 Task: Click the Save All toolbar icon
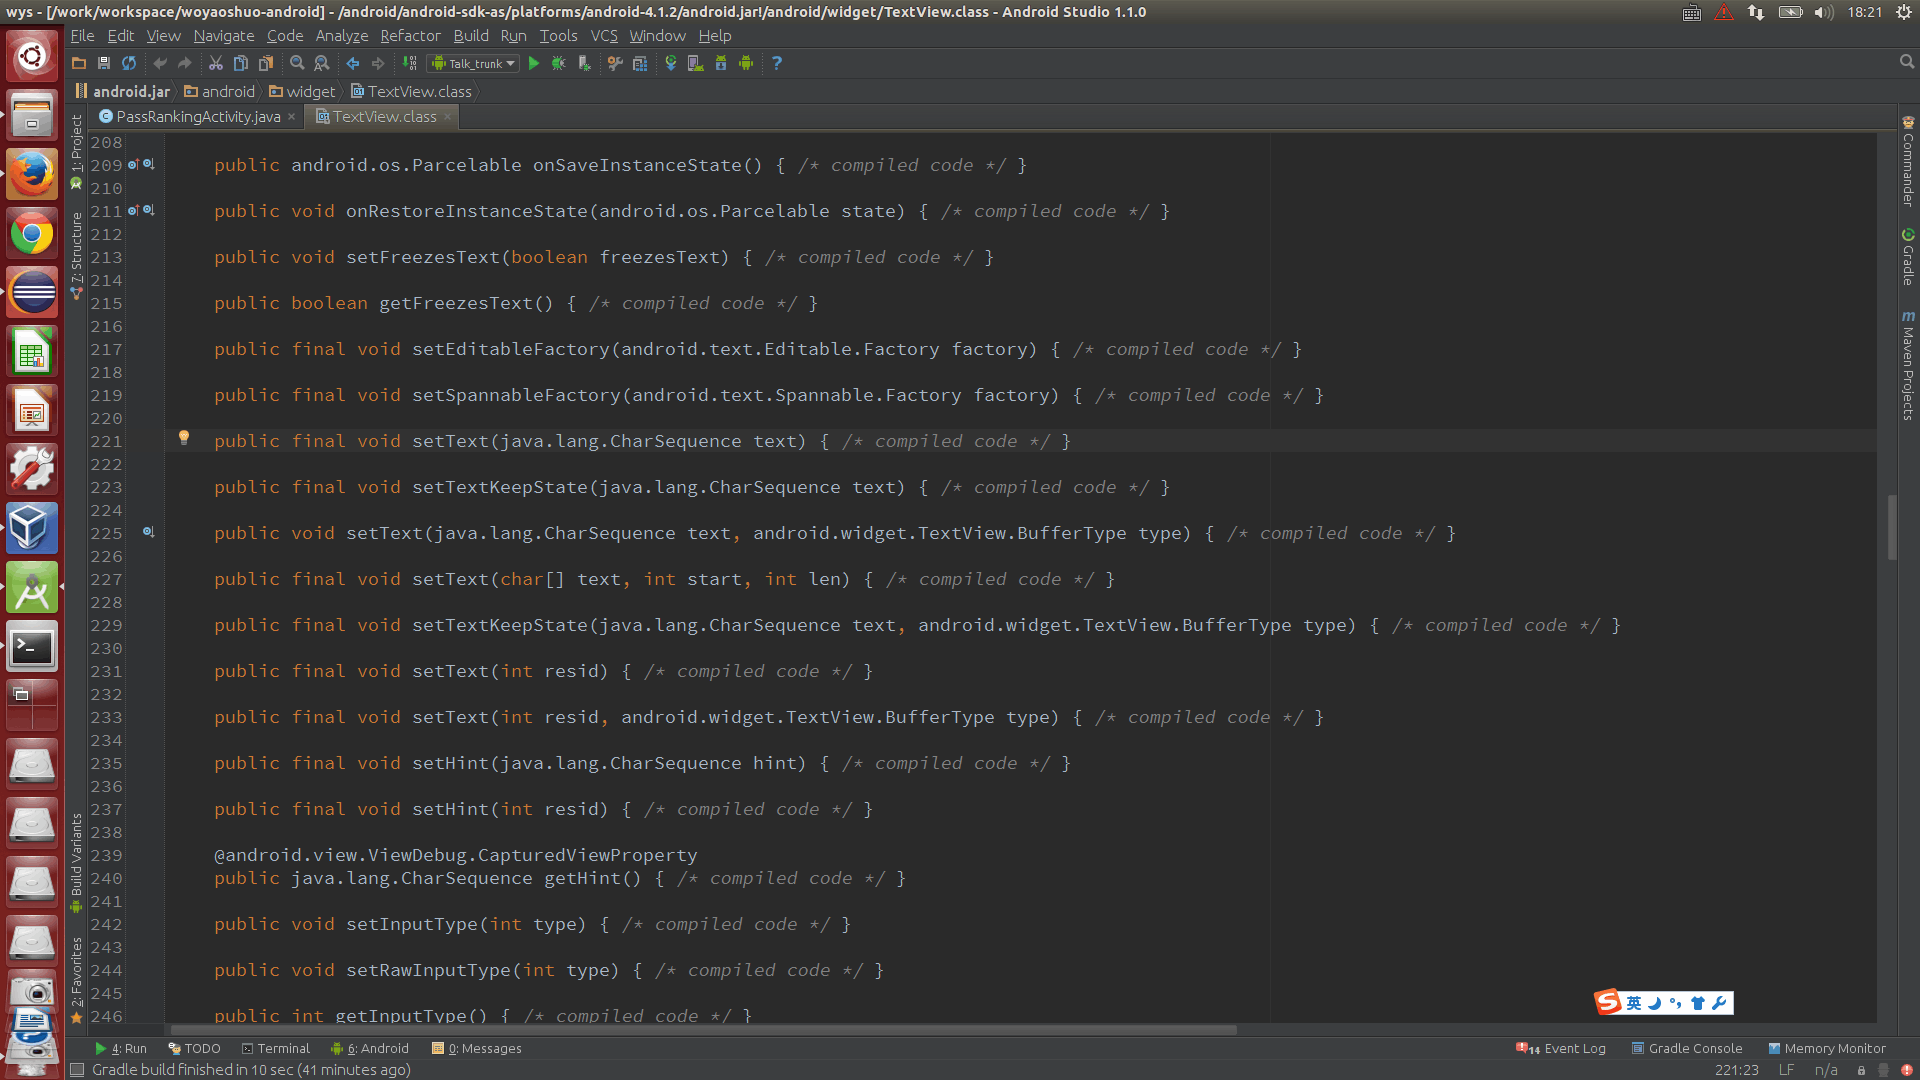[103, 63]
